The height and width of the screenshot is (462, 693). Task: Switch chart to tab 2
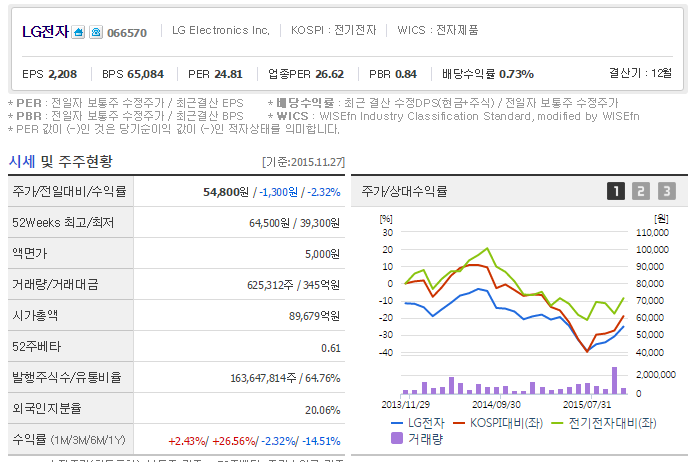(x=641, y=191)
